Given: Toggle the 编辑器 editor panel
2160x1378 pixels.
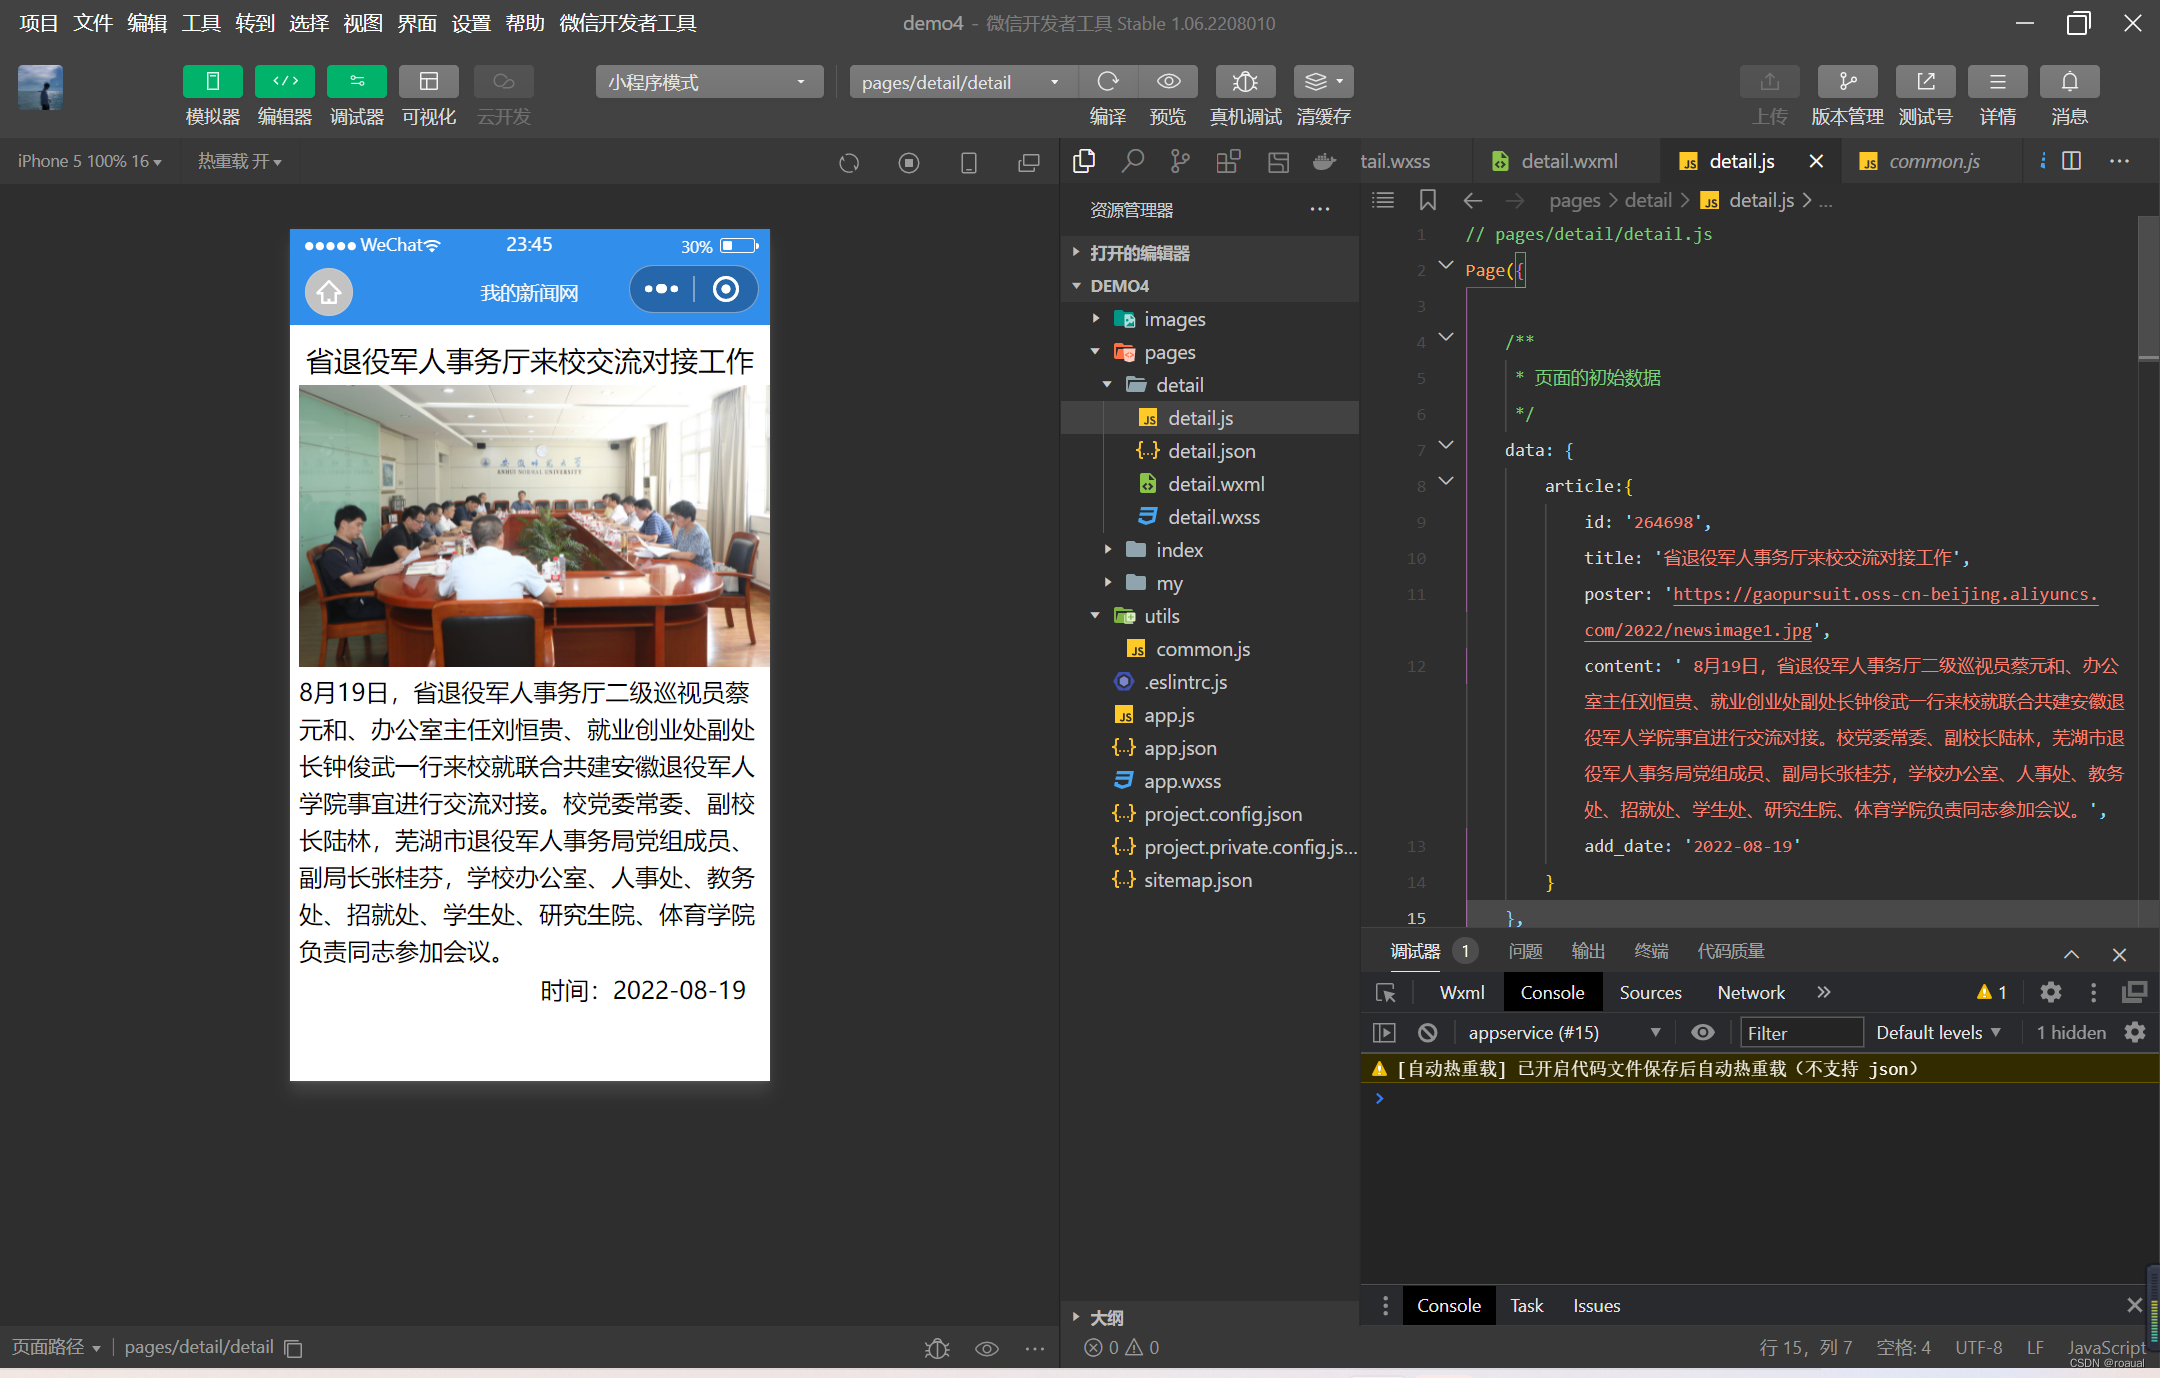Looking at the screenshot, I should click(x=284, y=82).
